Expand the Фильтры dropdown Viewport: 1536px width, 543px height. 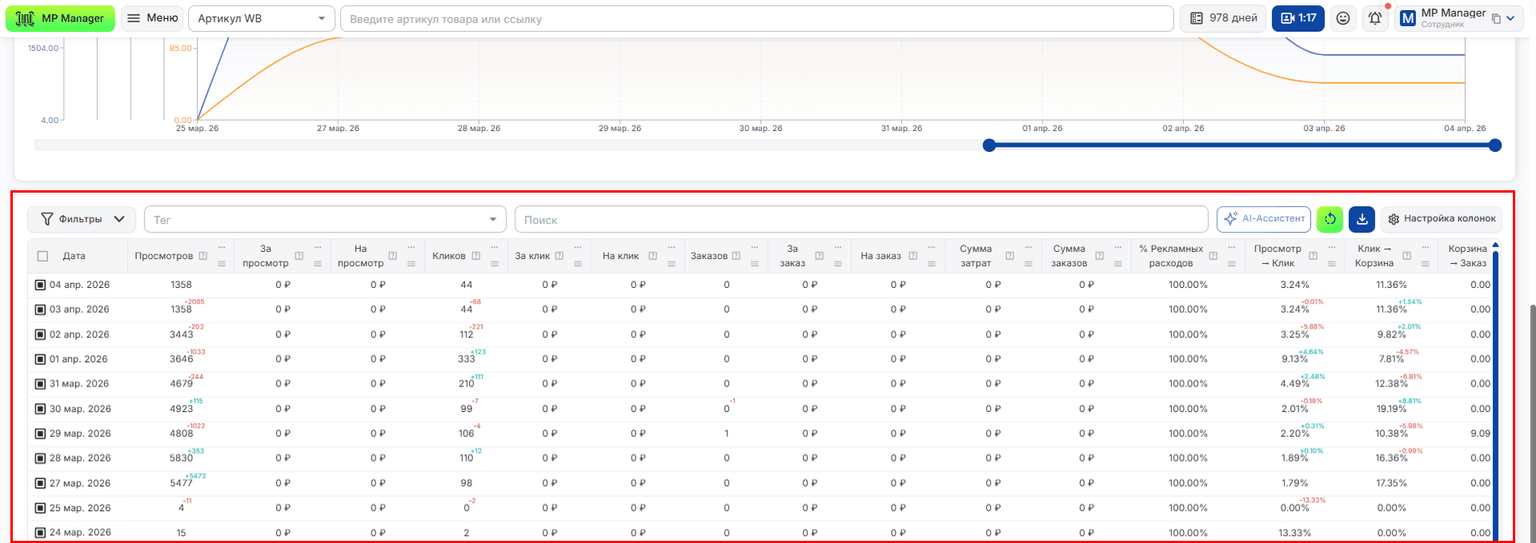click(82, 219)
